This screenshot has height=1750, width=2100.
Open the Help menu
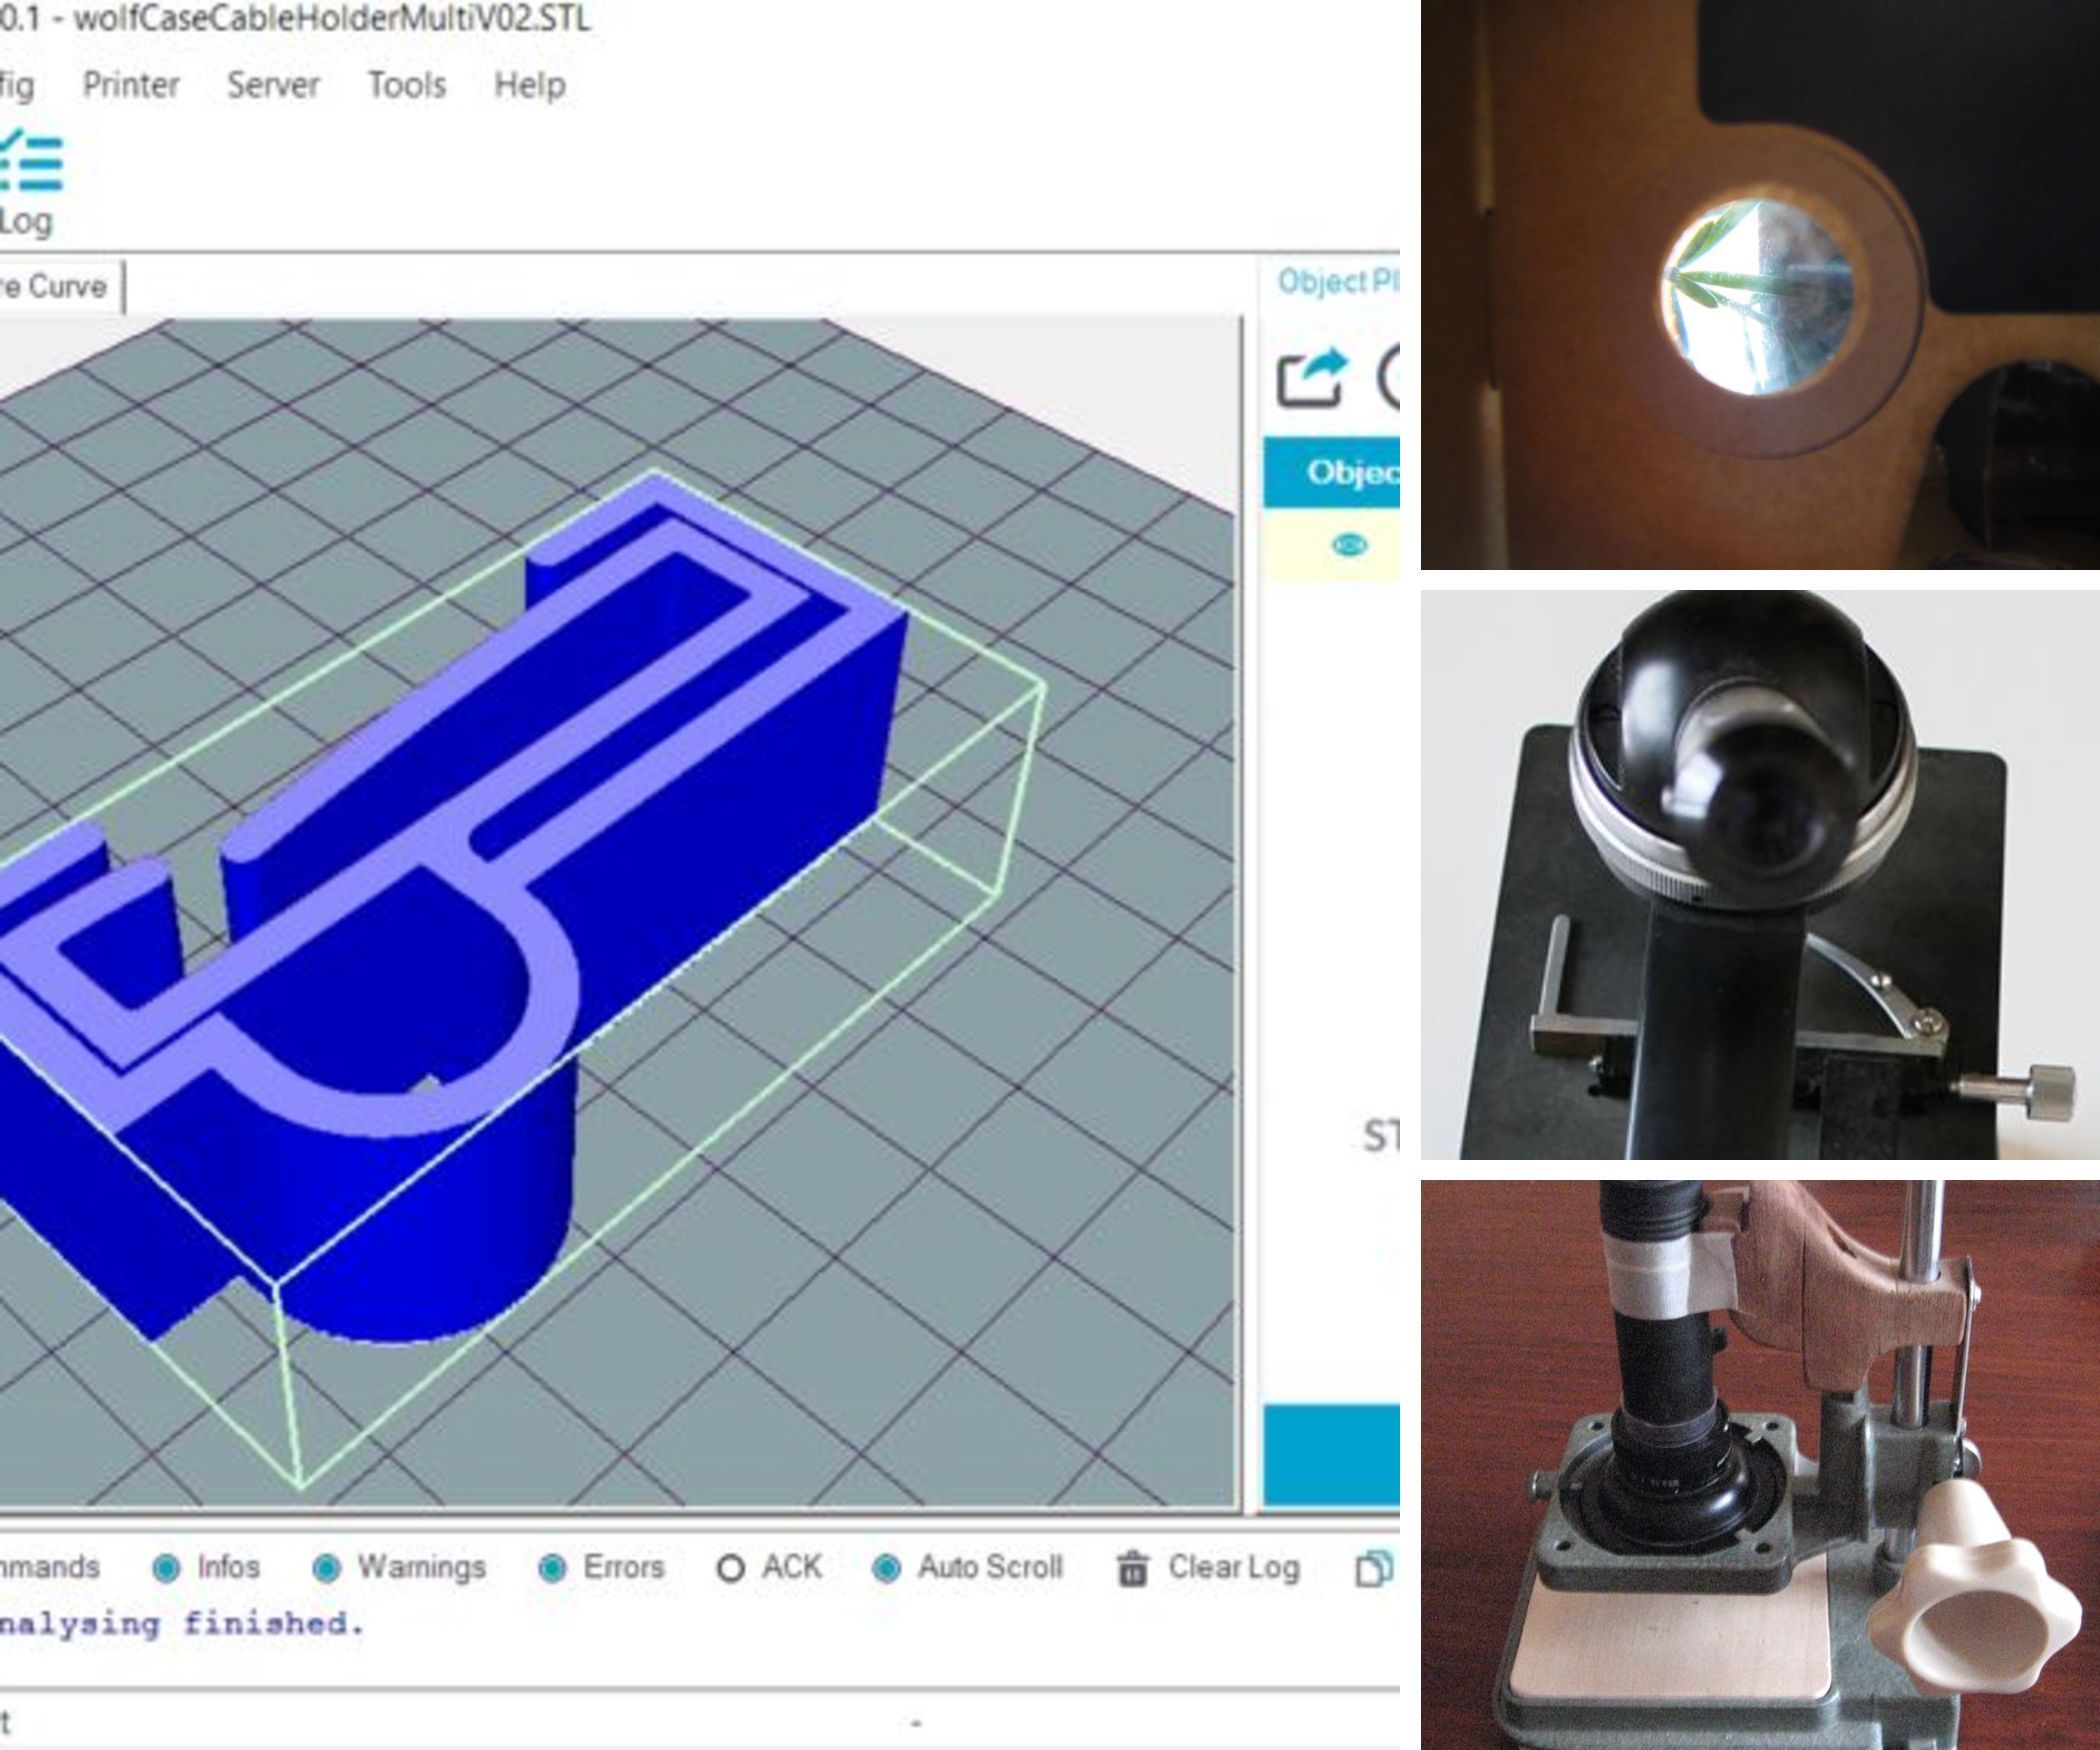[529, 85]
